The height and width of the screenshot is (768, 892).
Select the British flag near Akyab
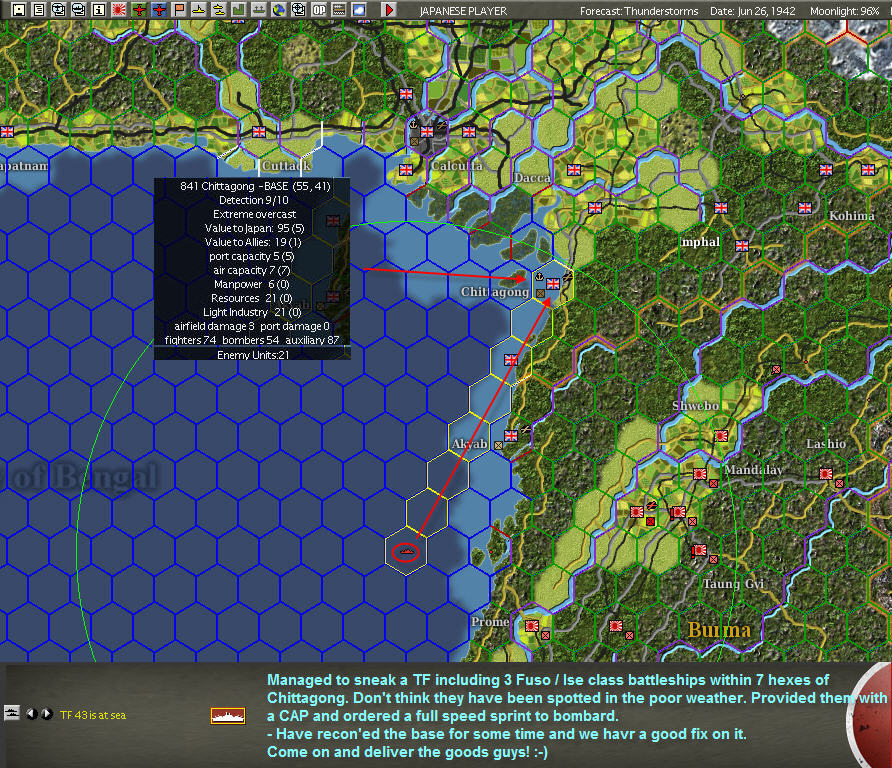(x=511, y=436)
